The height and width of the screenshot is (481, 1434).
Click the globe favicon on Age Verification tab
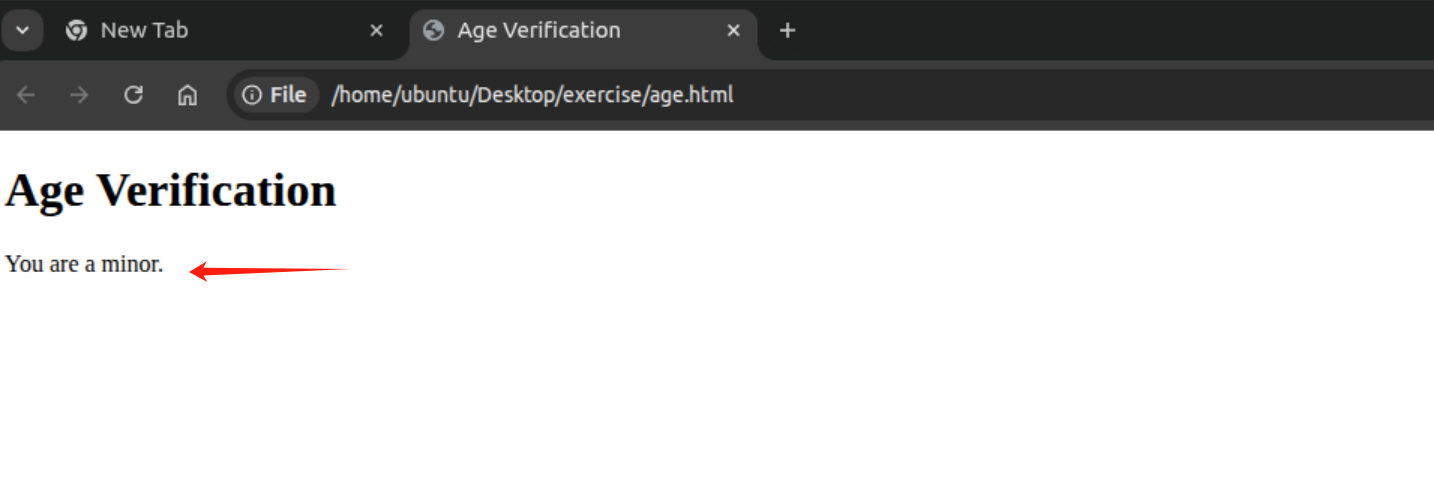tap(433, 31)
